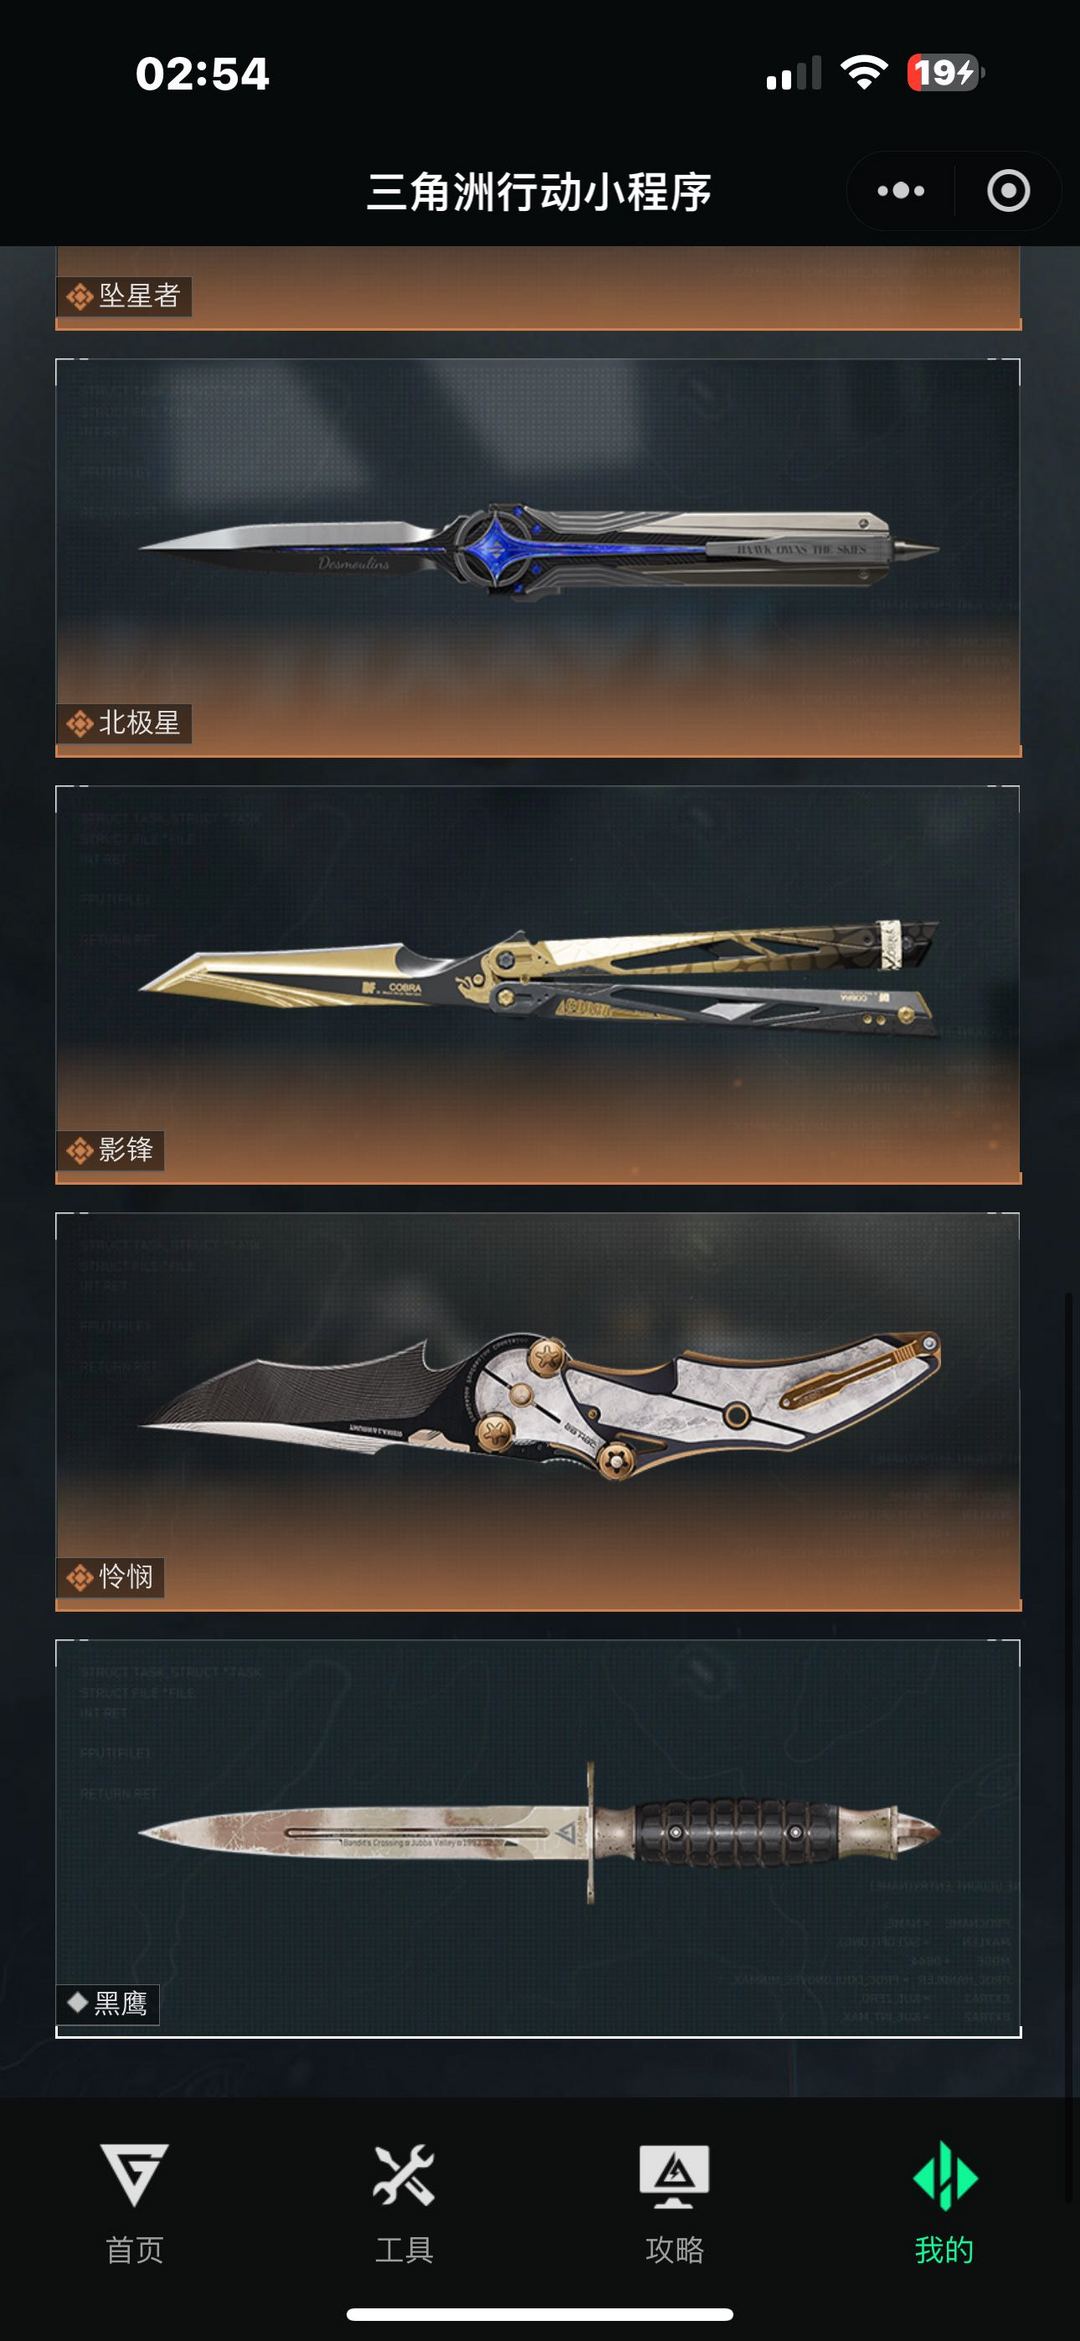Screen dimensions: 1080x2341
Task: Select the 怜悯 folding knife card
Action: [x=538, y=1412]
